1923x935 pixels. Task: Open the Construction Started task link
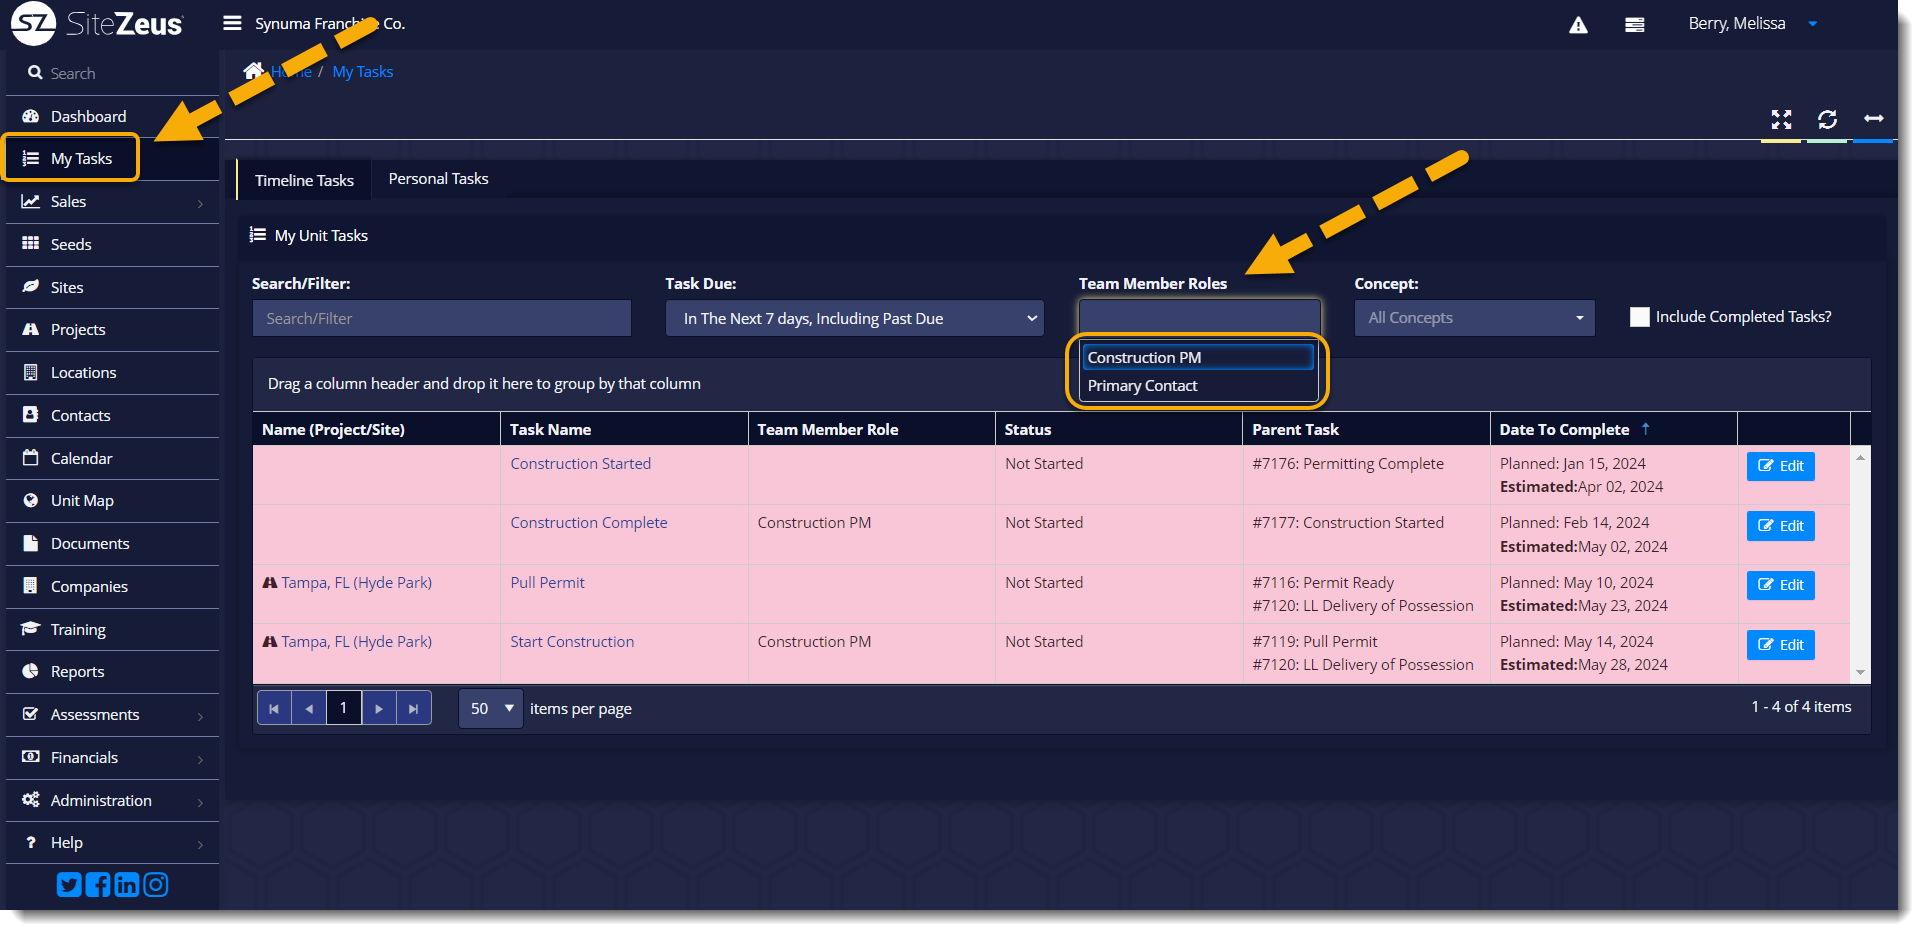coord(580,464)
